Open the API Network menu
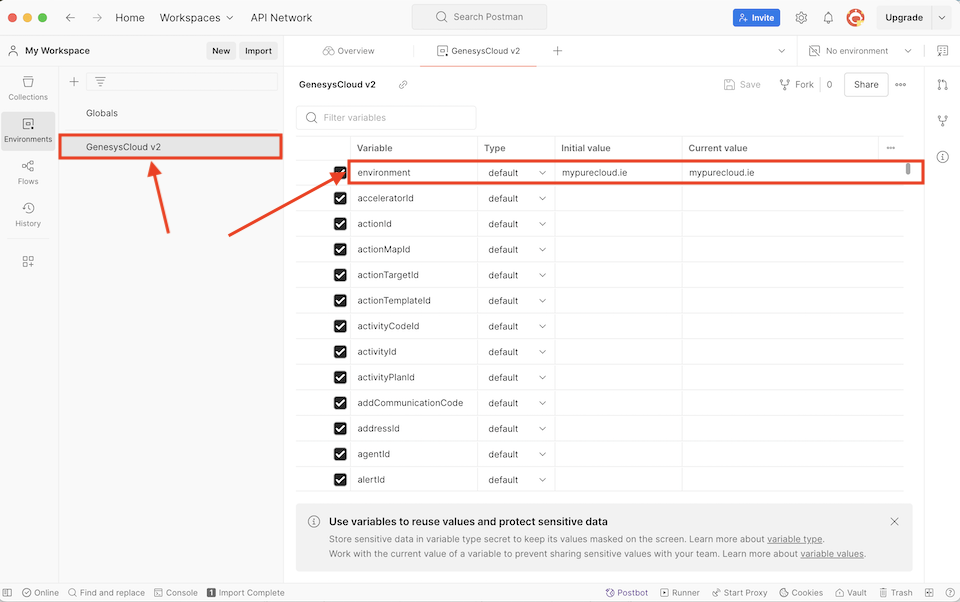Image resolution: width=960 pixels, height=602 pixels. coord(281,17)
